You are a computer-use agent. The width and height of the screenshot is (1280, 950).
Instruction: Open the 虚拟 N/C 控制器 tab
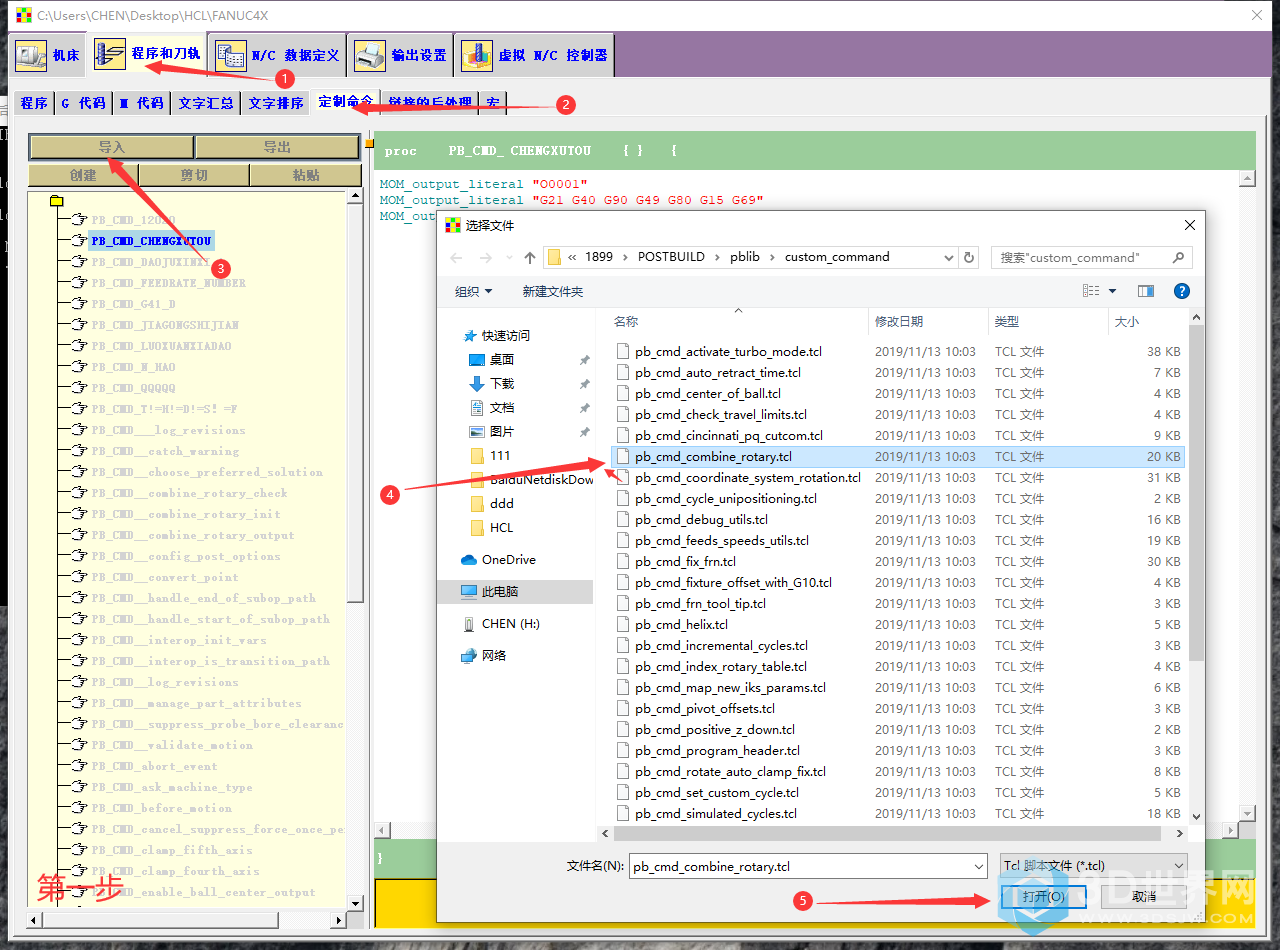534,55
